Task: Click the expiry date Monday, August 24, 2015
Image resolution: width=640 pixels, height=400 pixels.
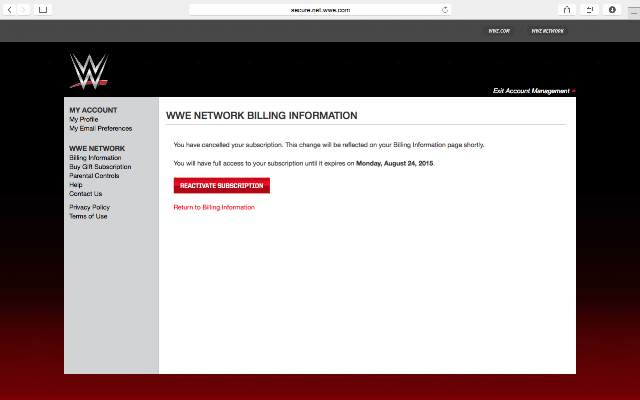Action: (x=395, y=163)
